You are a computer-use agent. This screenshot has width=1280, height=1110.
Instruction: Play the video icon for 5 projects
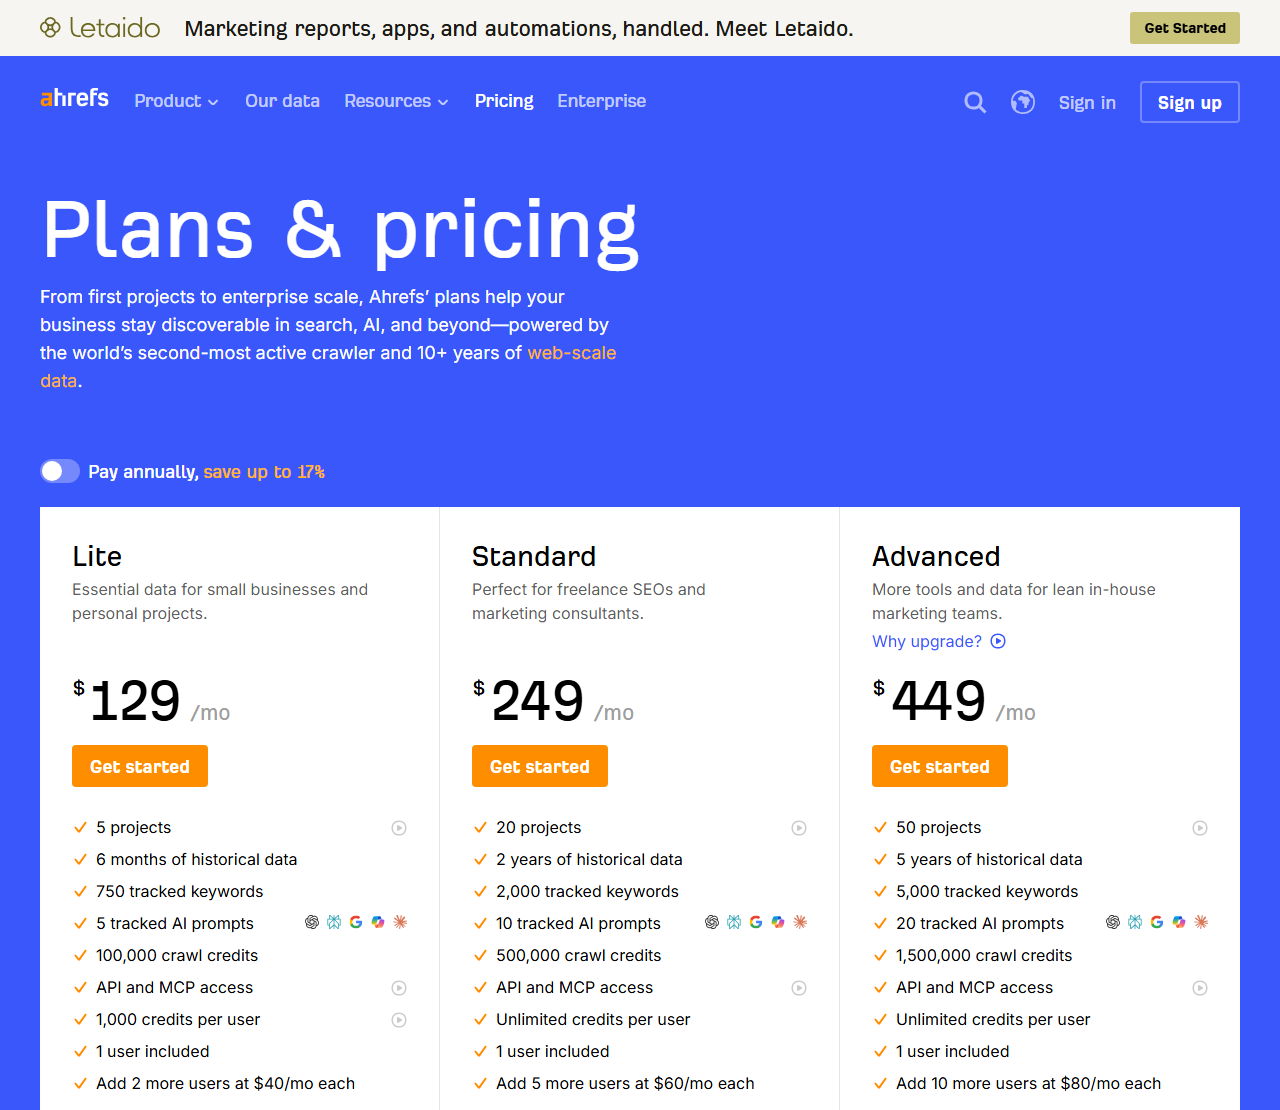[399, 828]
